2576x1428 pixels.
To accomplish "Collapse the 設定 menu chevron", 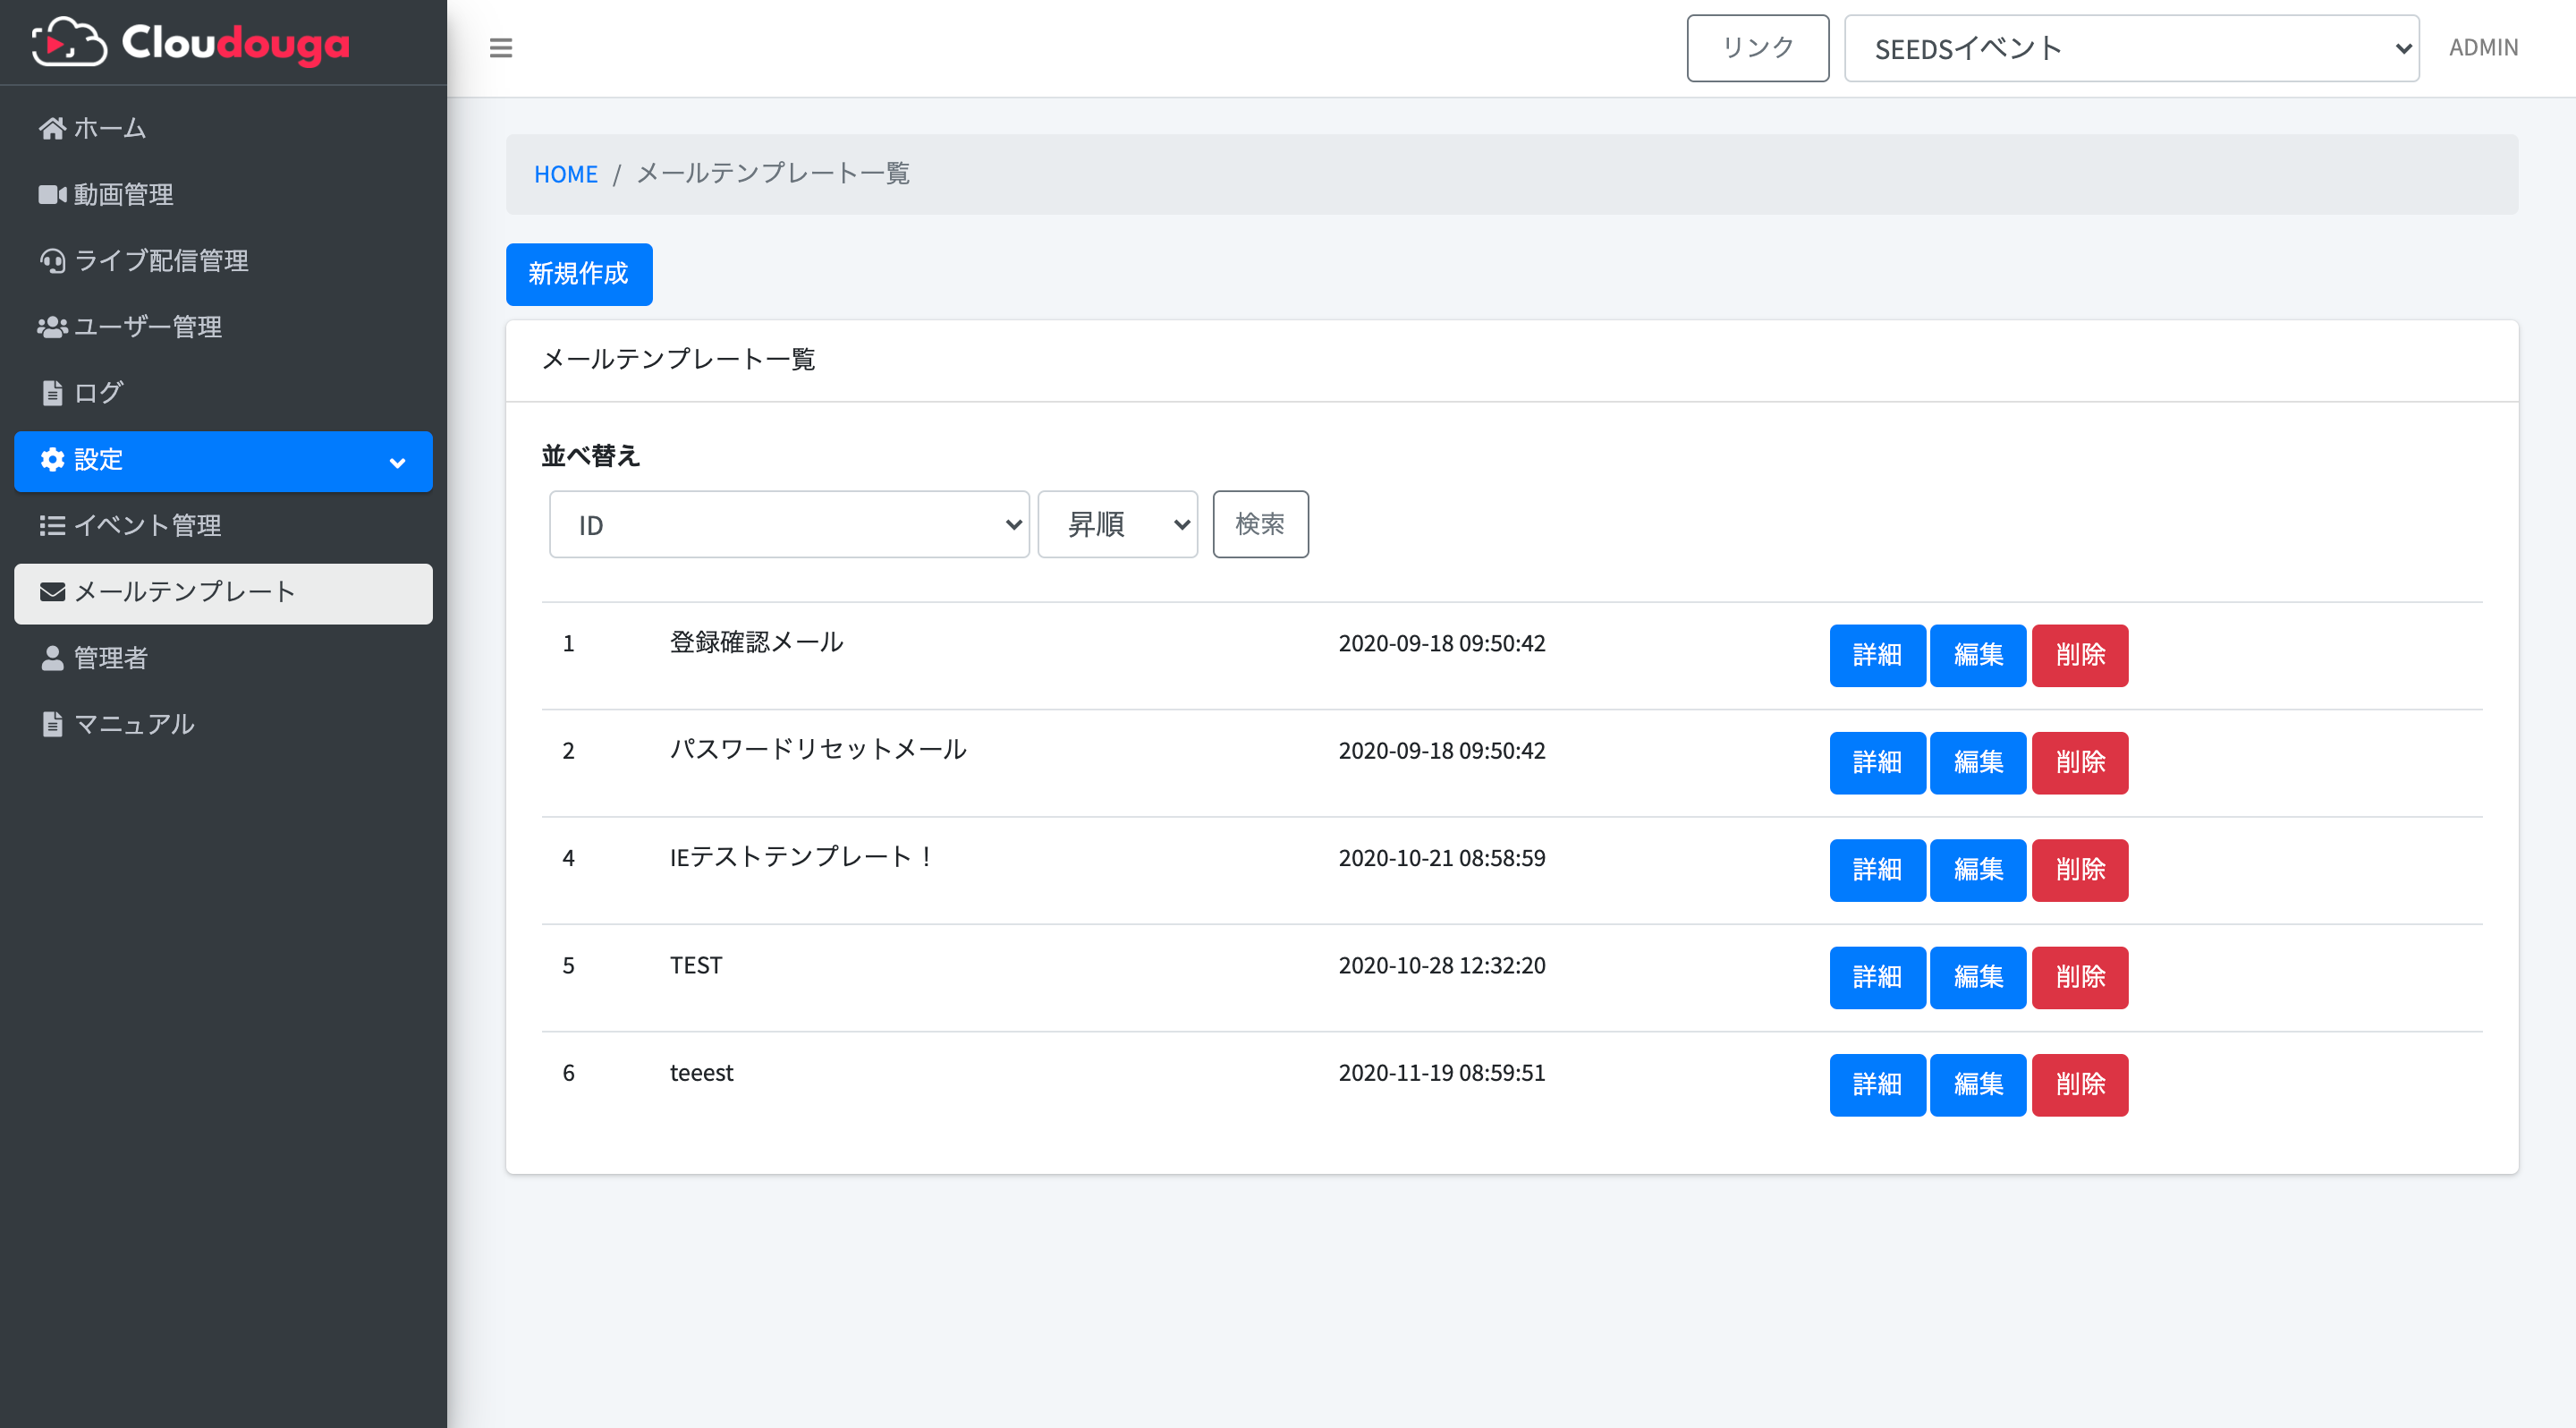I will click(x=397, y=462).
